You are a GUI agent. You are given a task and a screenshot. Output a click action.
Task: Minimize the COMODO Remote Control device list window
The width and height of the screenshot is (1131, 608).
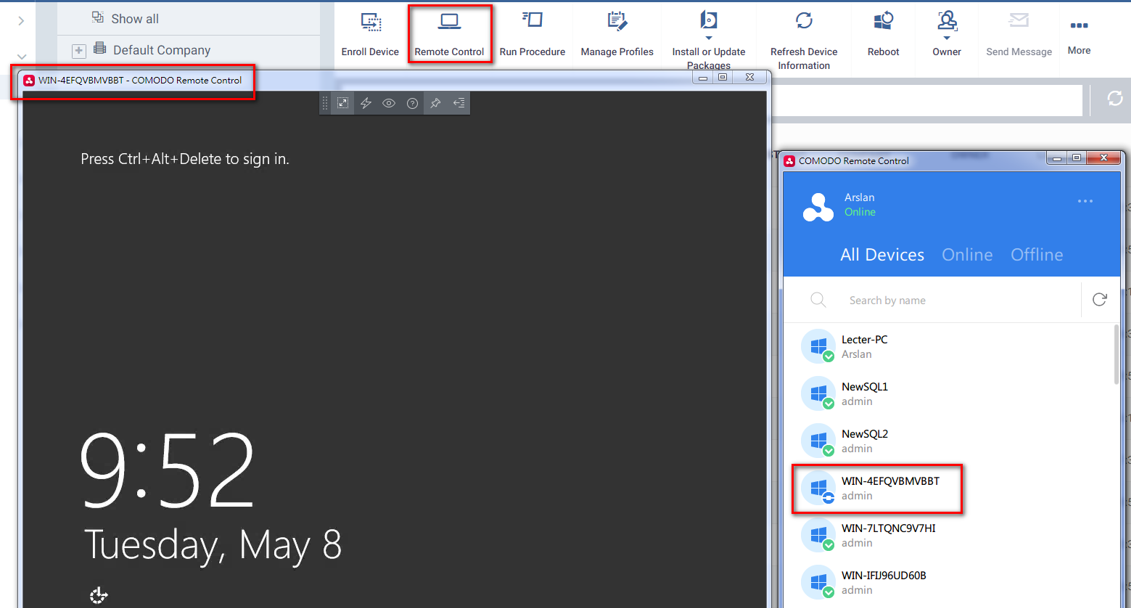(x=1057, y=158)
